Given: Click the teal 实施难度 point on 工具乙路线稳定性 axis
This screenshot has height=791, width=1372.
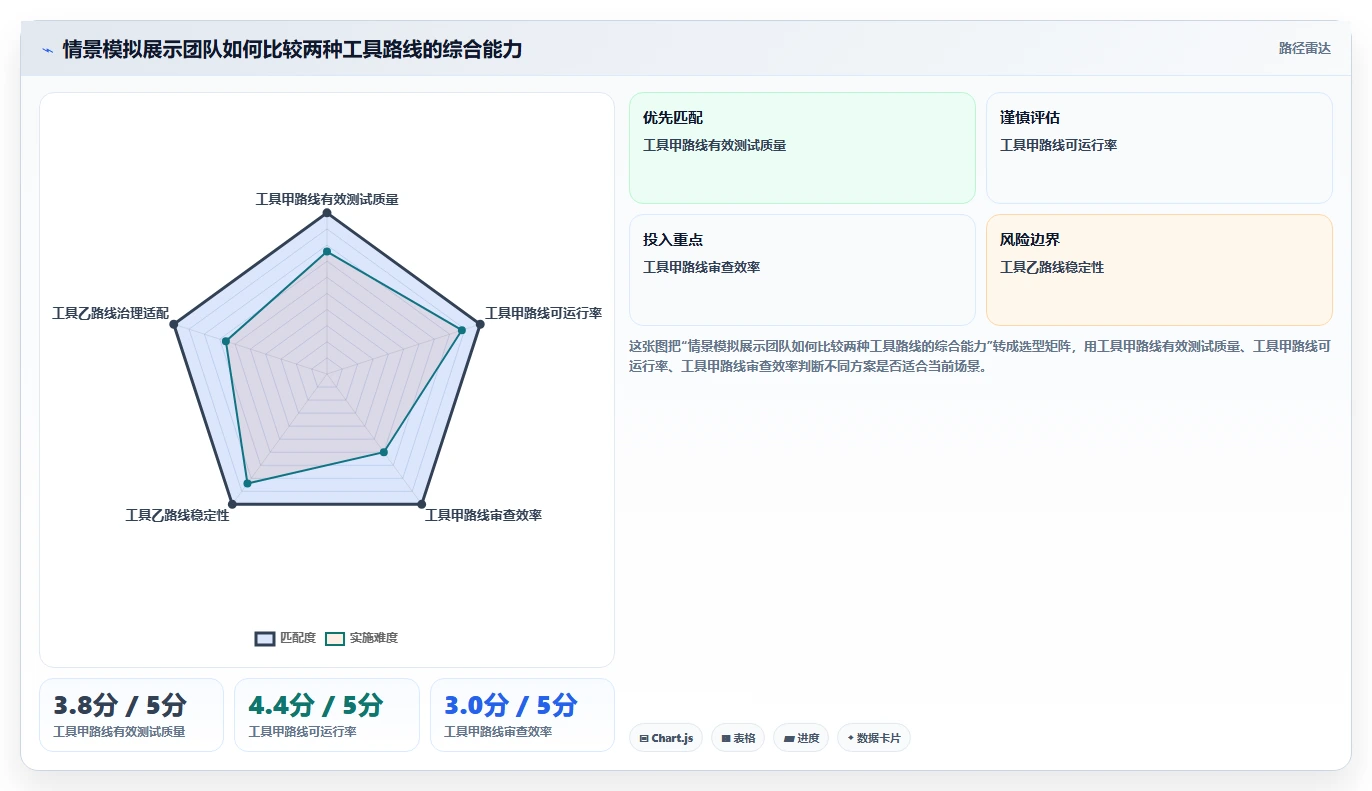Looking at the screenshot, I should (248, 483).
